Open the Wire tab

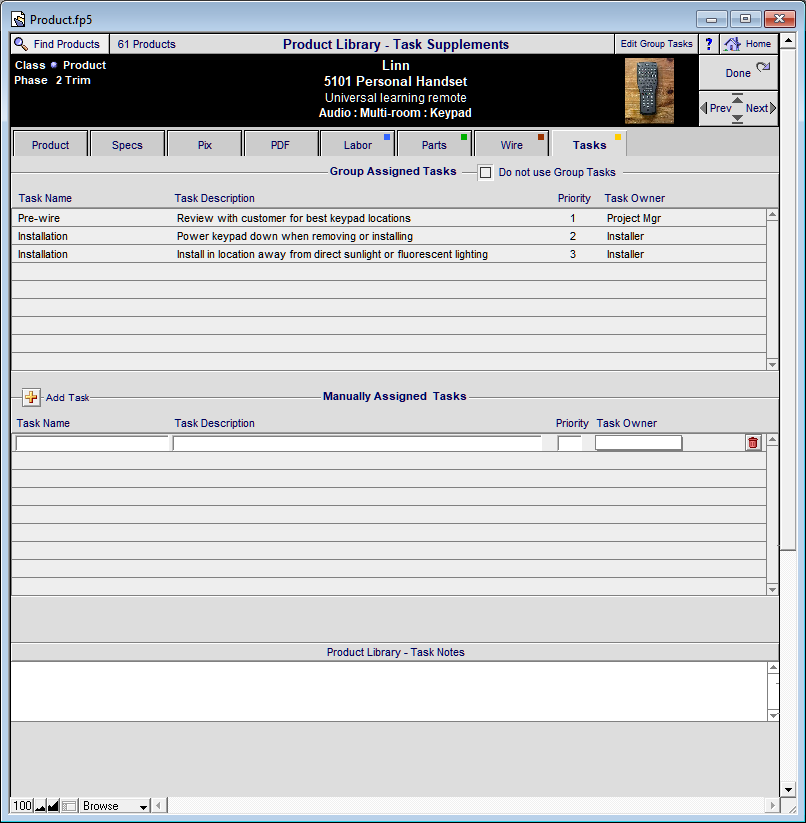click(511, 145)
